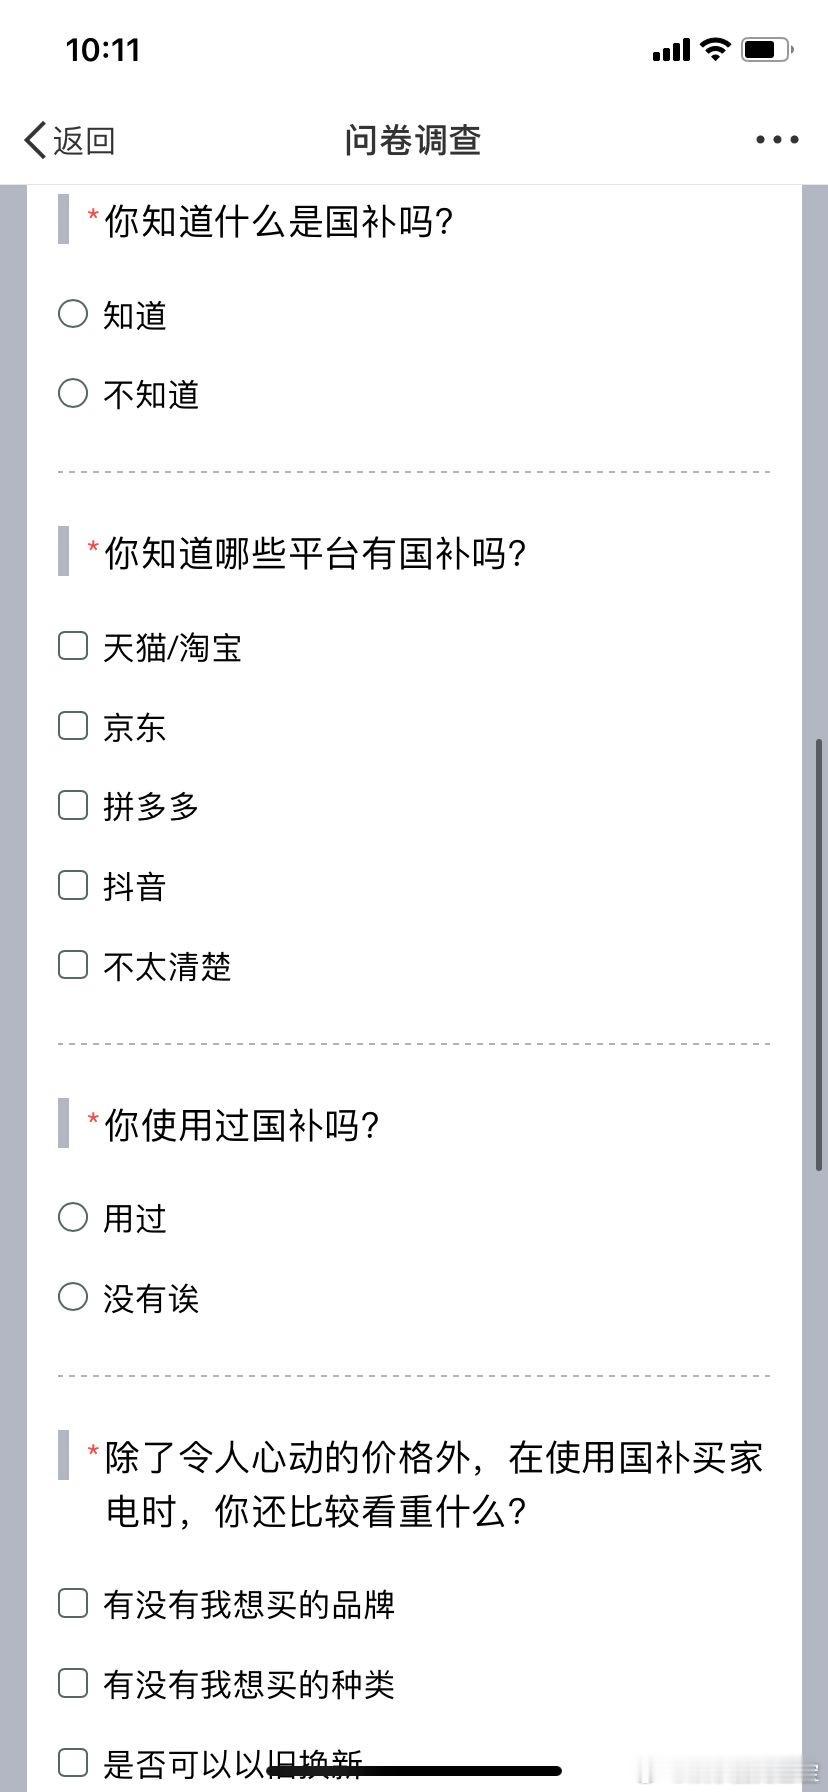Tap the Wi-Fi status icon
Screen dimensions: 828x1792
coord(715,49)
